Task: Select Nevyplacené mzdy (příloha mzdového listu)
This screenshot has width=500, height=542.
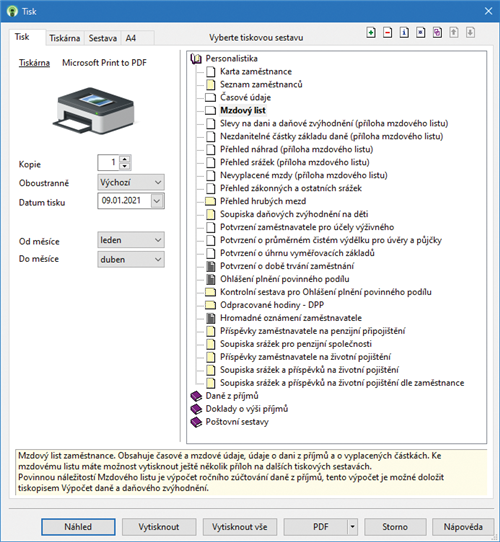Action: [x=304, y=175]
